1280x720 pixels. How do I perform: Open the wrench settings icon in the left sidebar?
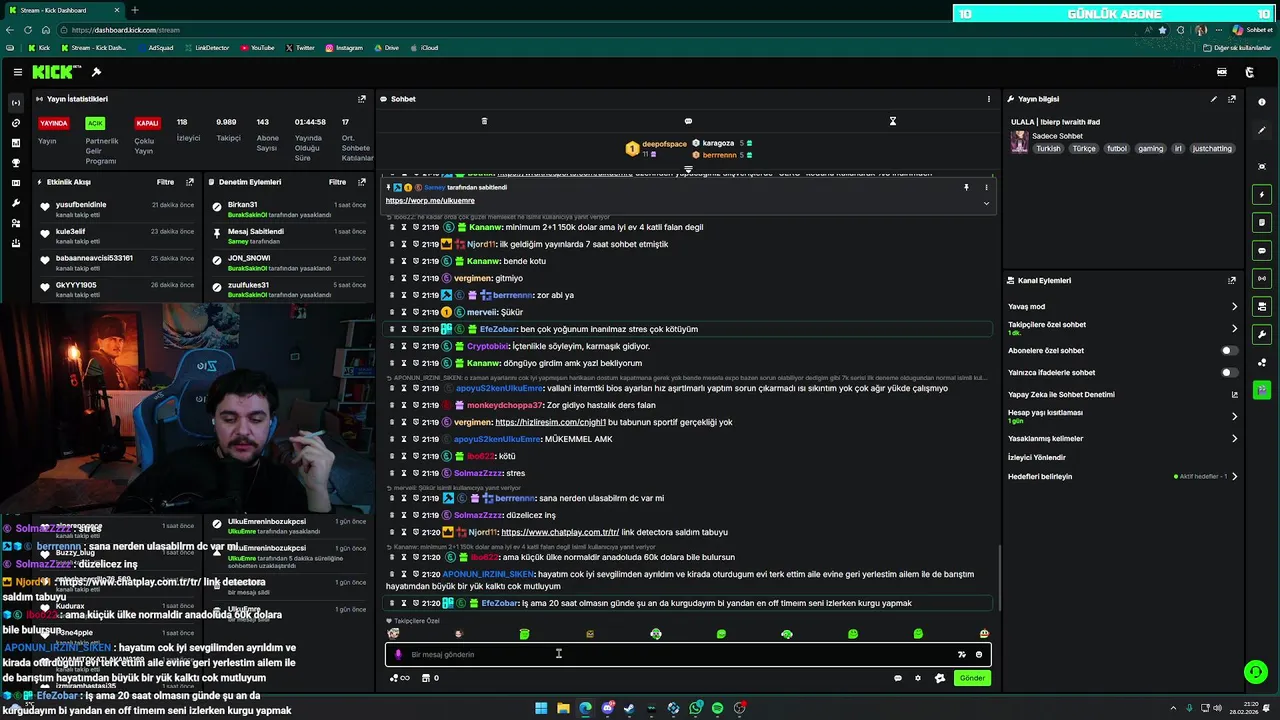point(15,203)
